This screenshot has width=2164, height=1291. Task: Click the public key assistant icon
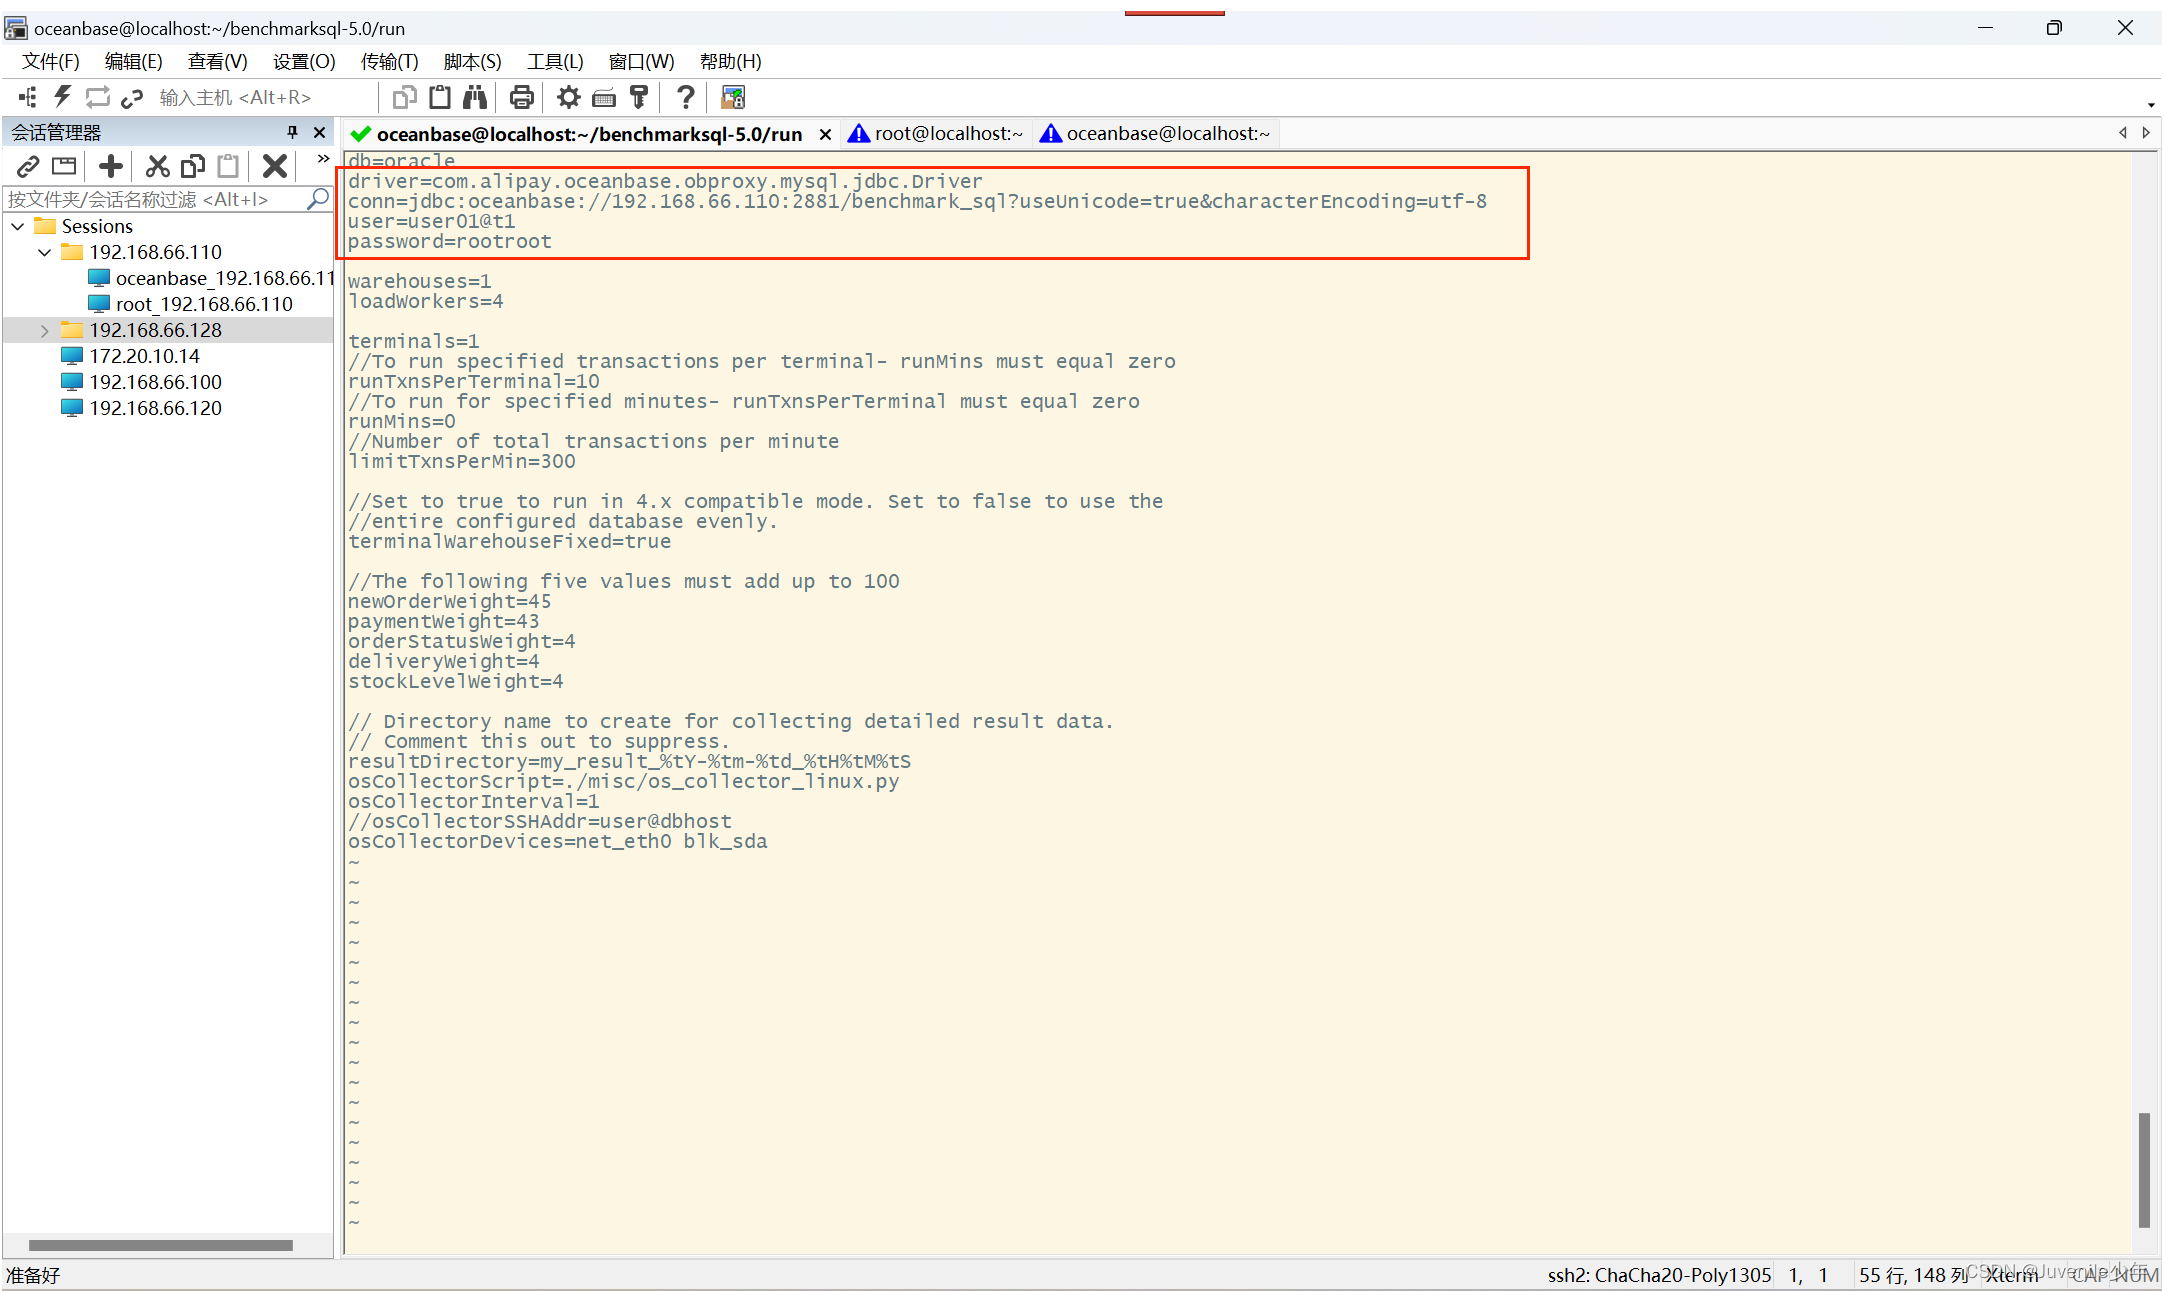point(639,97)
